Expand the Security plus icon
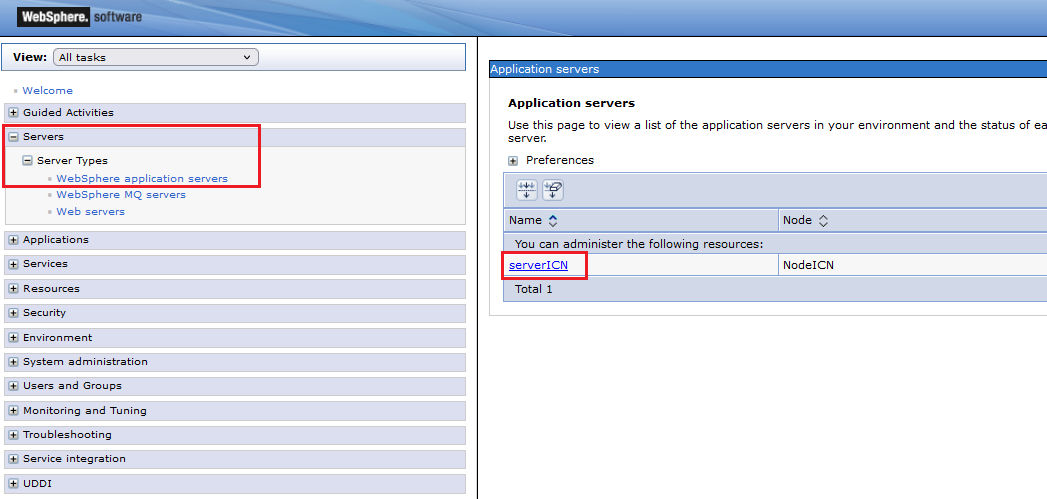 point(14,313)
